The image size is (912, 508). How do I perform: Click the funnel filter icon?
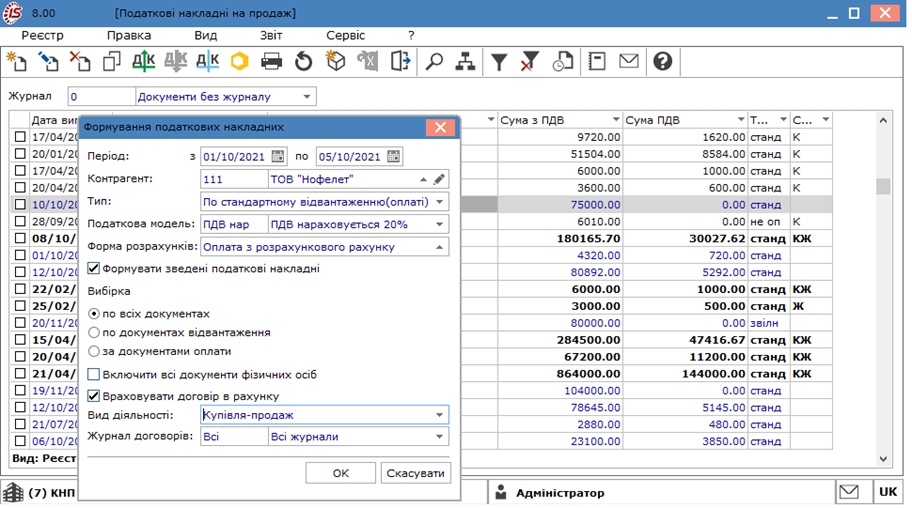(x=499, y=61)
